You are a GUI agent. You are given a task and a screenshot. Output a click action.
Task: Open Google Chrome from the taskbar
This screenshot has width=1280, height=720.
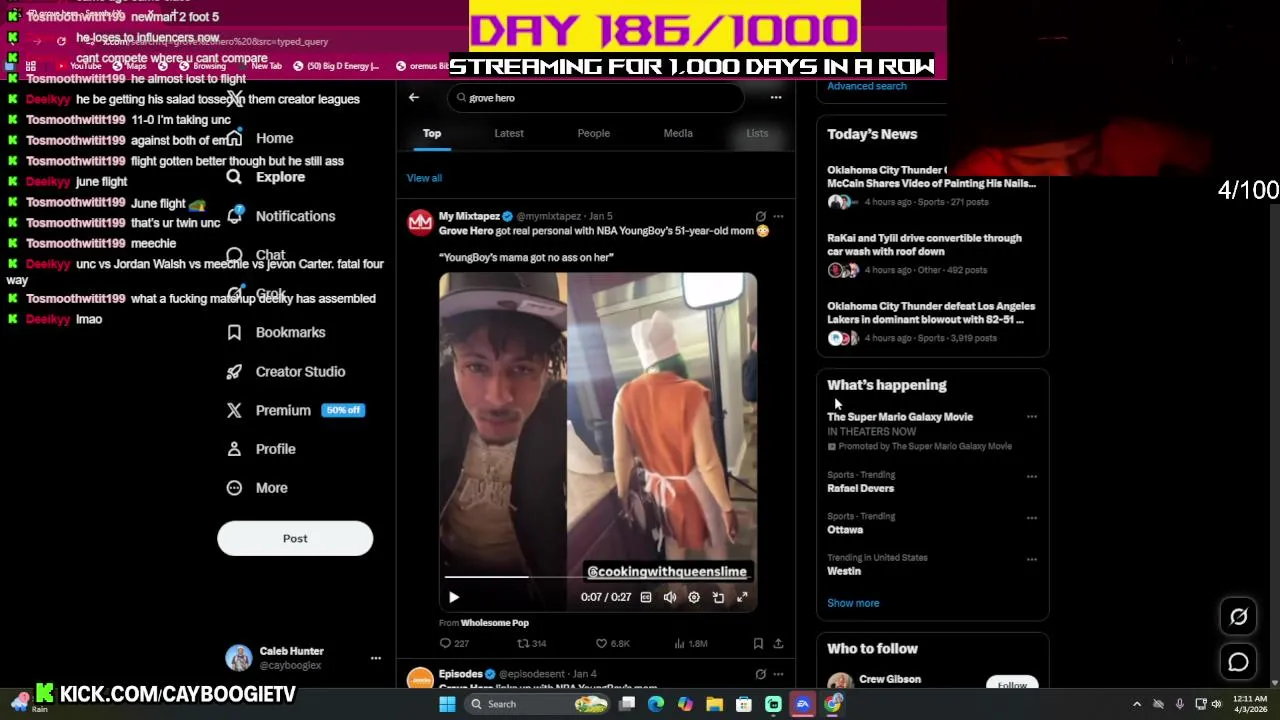832,704
